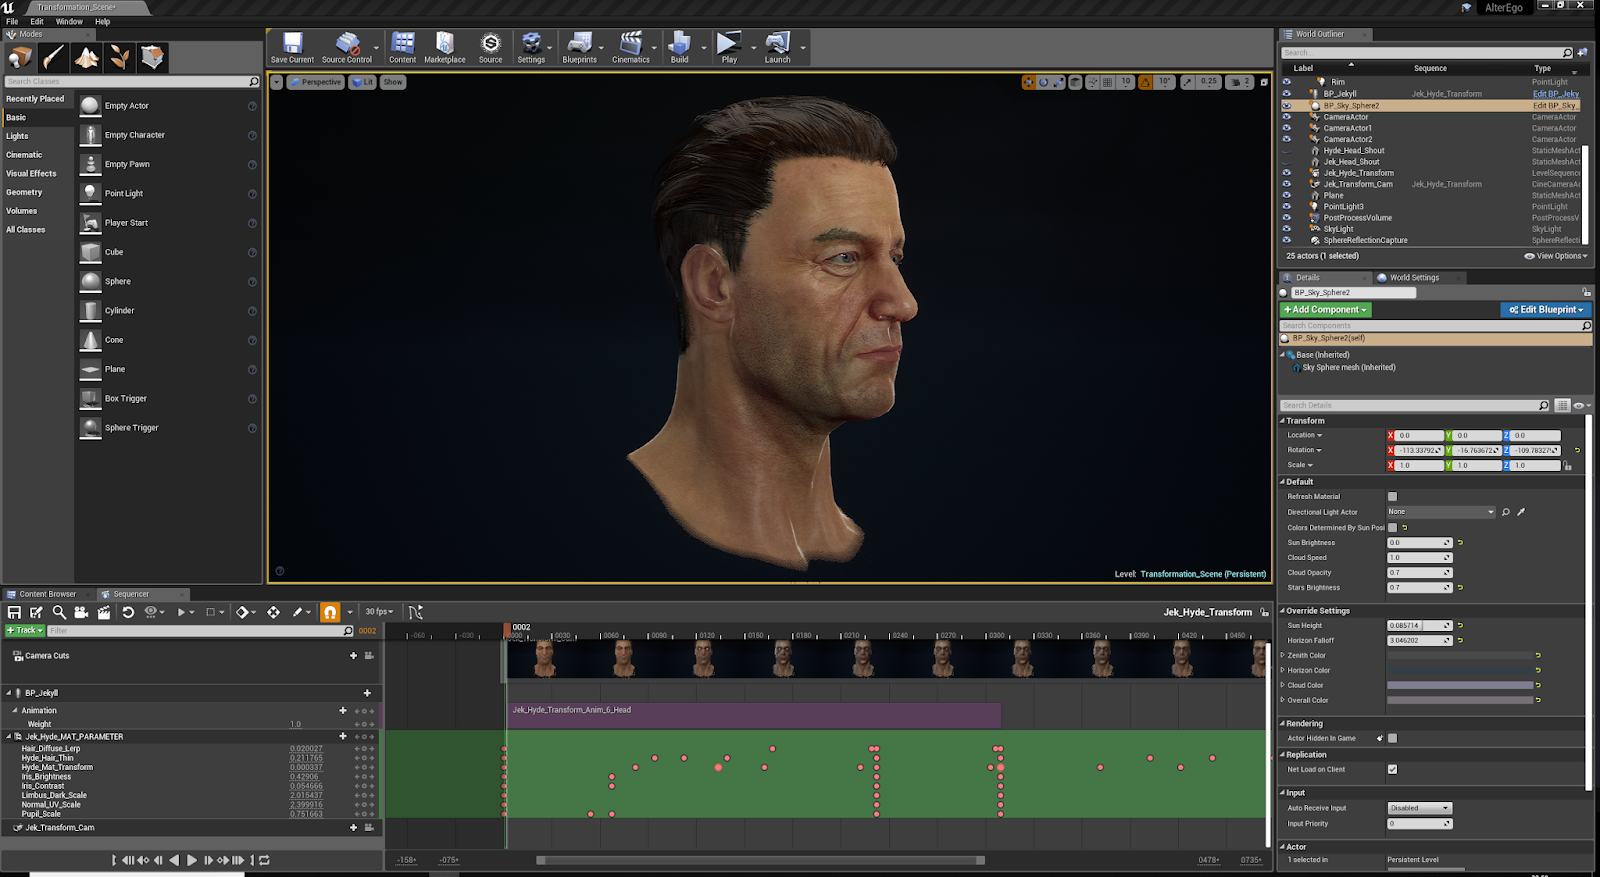Viewport: 1600px width, 877px height.
Task: Save the sequence in Sequencer toolbar
Action: click(14, 612)
